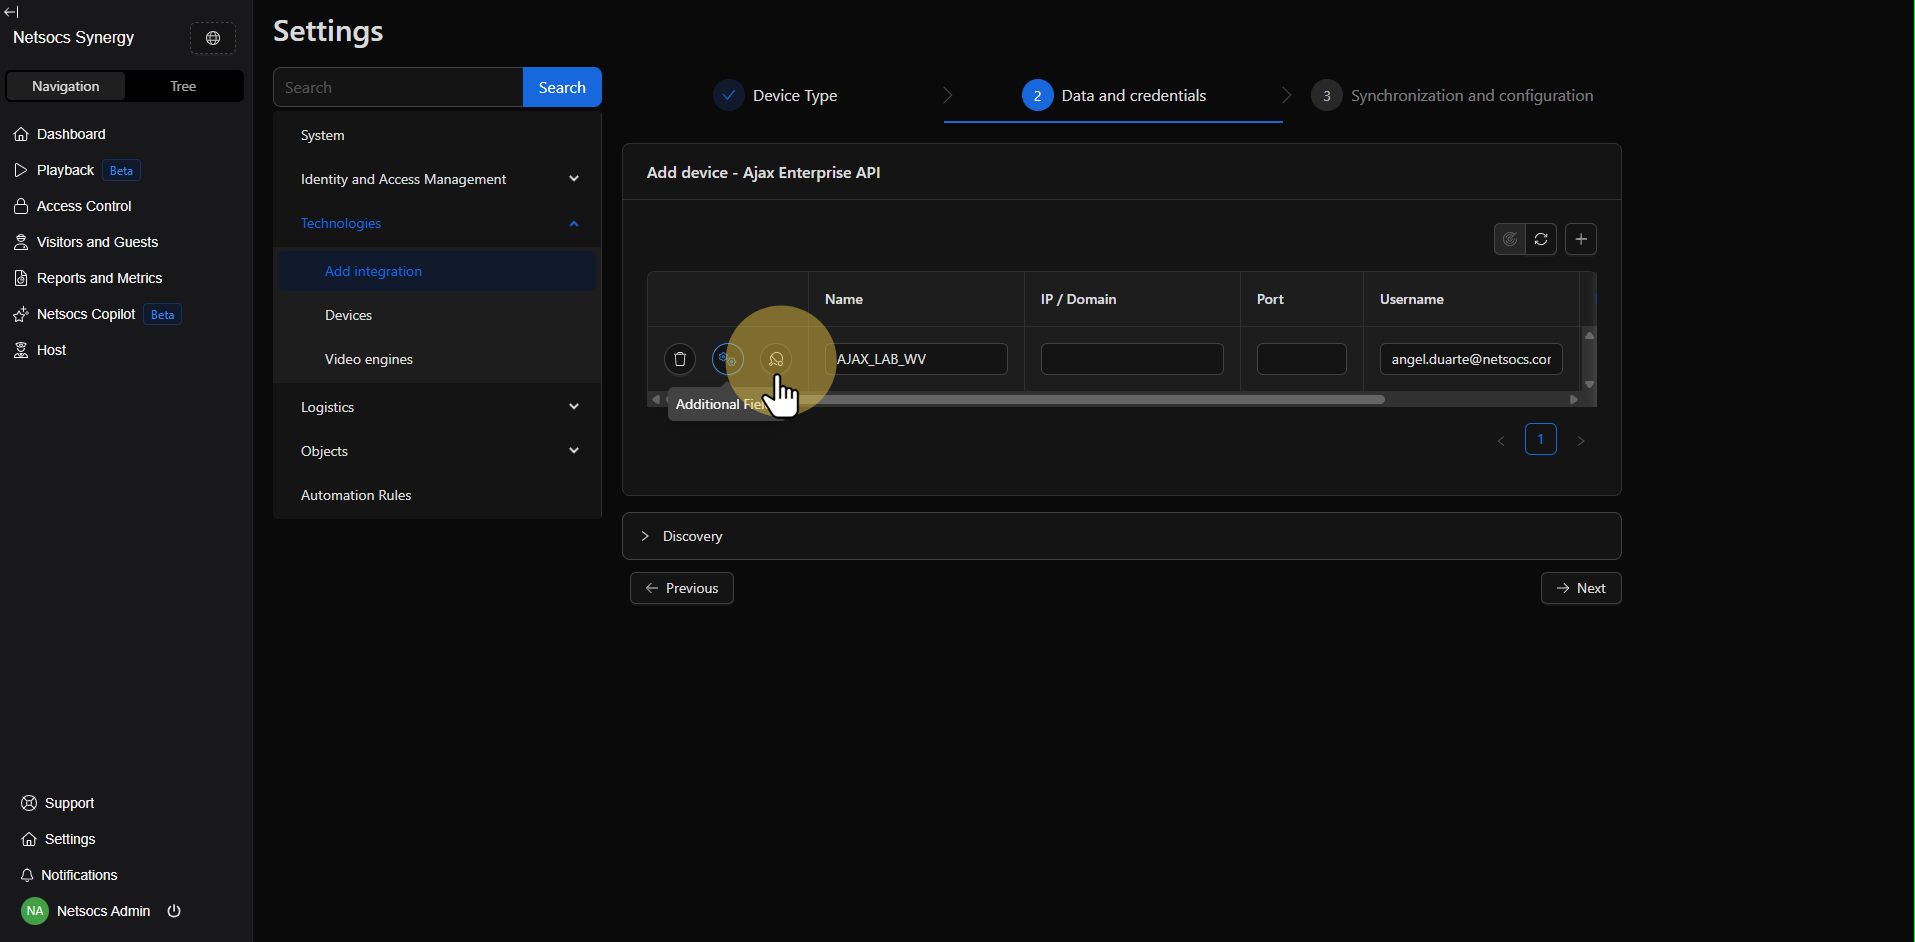The width and height of the screenshot is (1915, 942).
Task: Click the power logout icon beside Netsocs Admin
Action: (x=174, y=911)
